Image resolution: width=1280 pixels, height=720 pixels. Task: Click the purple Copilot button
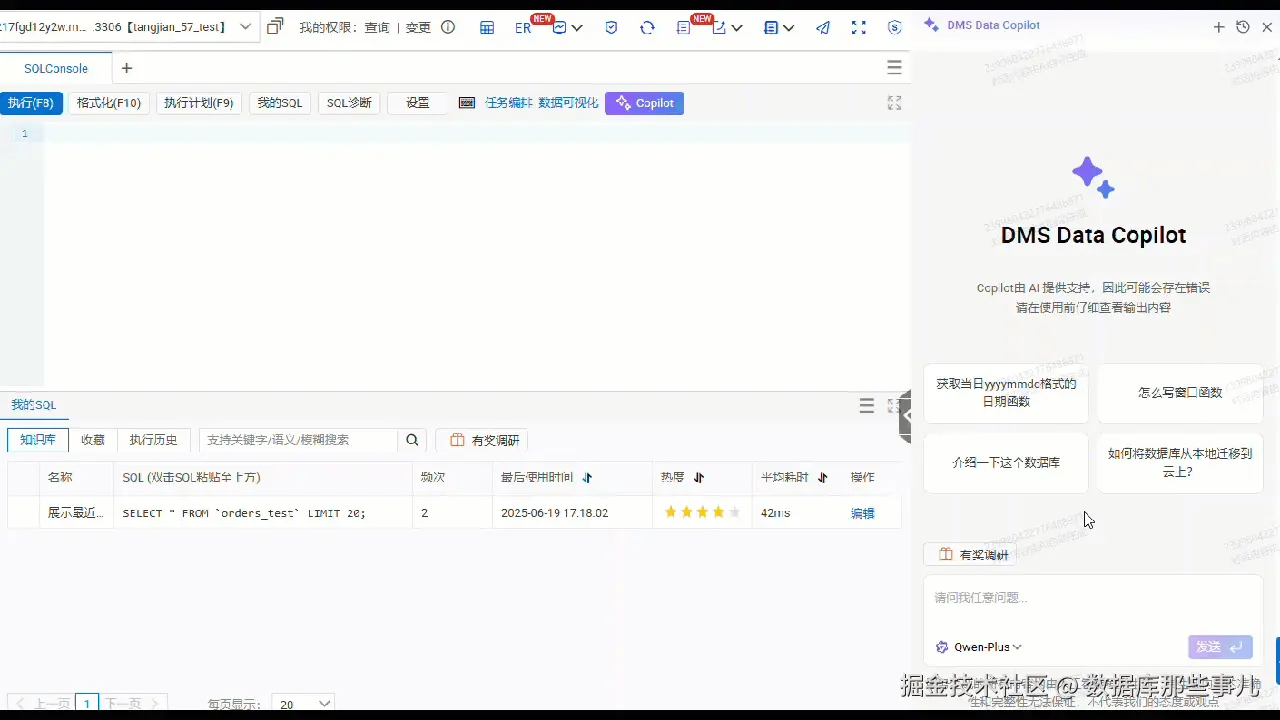644,103
